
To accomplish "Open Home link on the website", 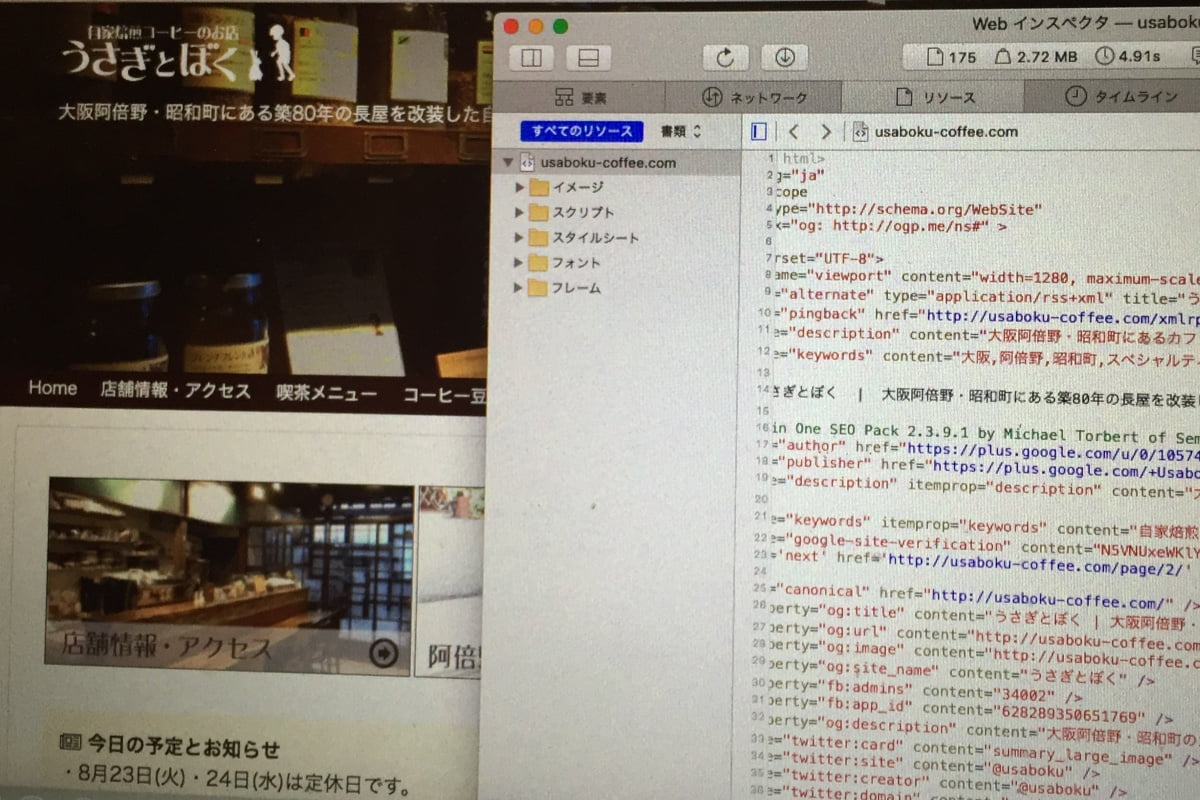I will pos(52,389).
